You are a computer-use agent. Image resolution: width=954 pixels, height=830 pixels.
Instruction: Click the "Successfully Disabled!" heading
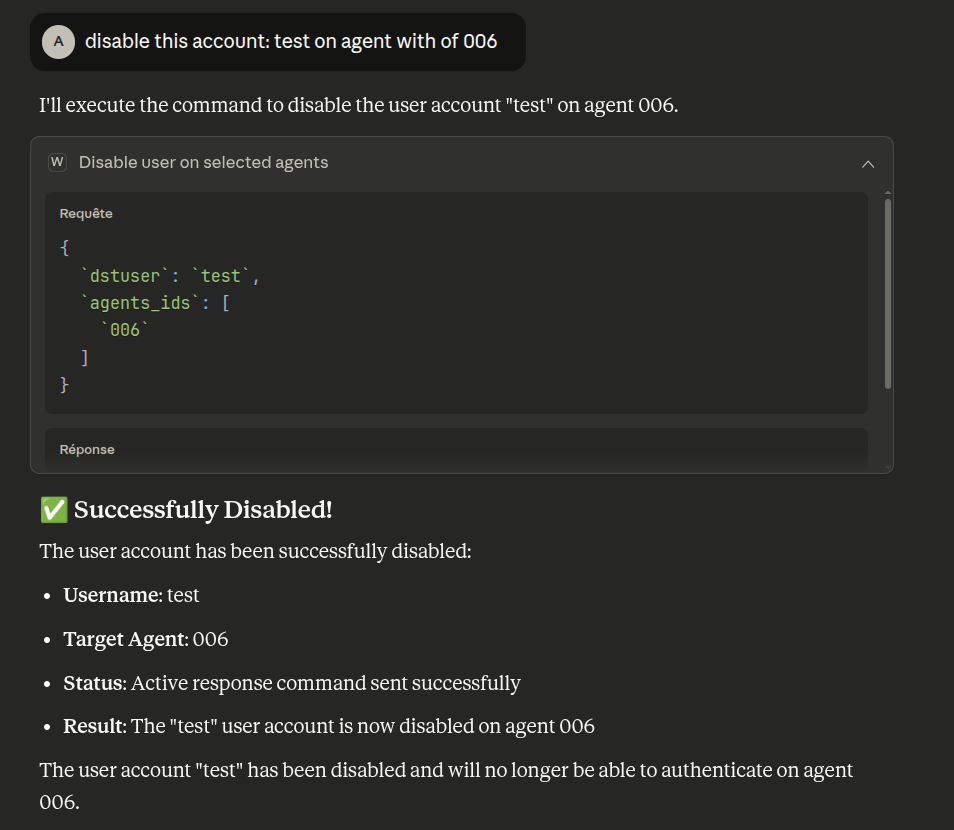(x=202, y=509)
